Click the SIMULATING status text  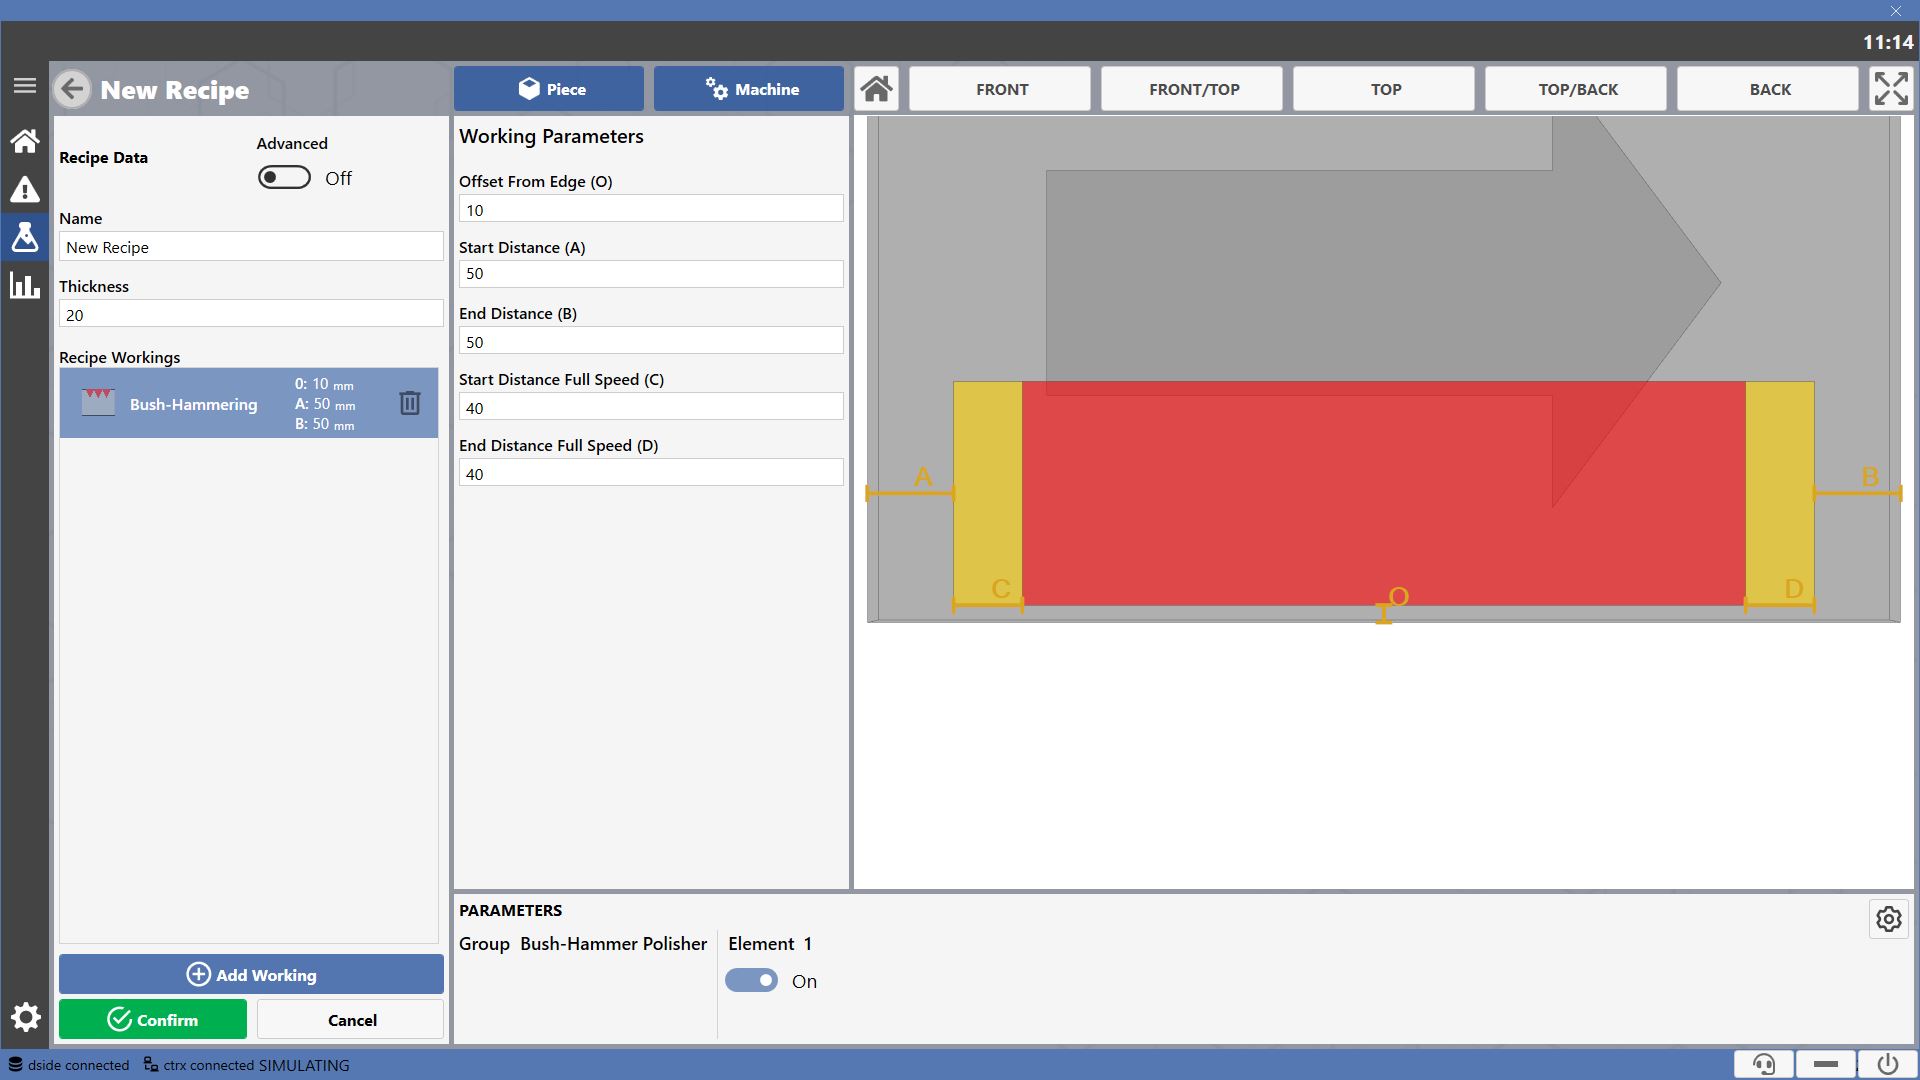(x=304, y=1065)
